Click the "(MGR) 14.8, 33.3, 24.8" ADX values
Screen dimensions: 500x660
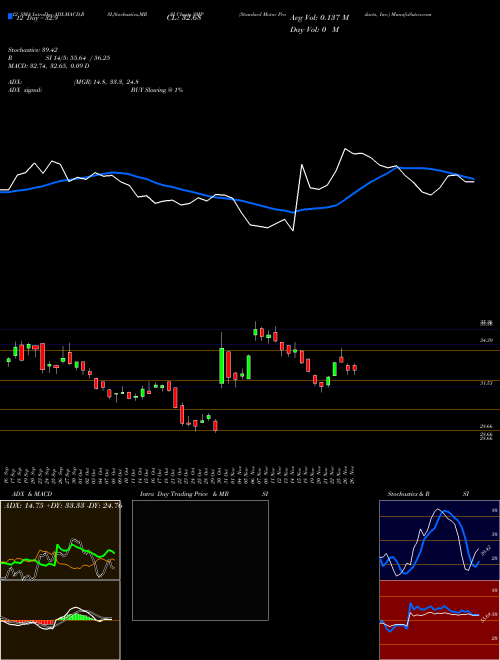point(106,82)
